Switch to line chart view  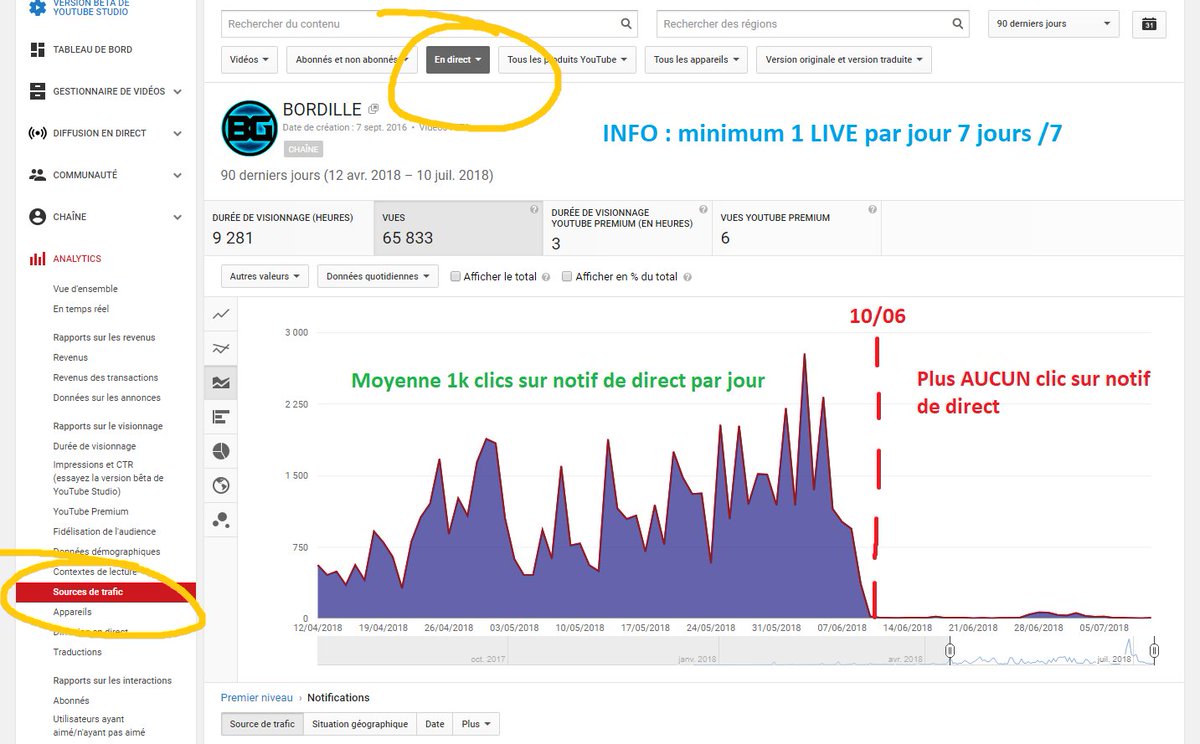coord(221,314)
